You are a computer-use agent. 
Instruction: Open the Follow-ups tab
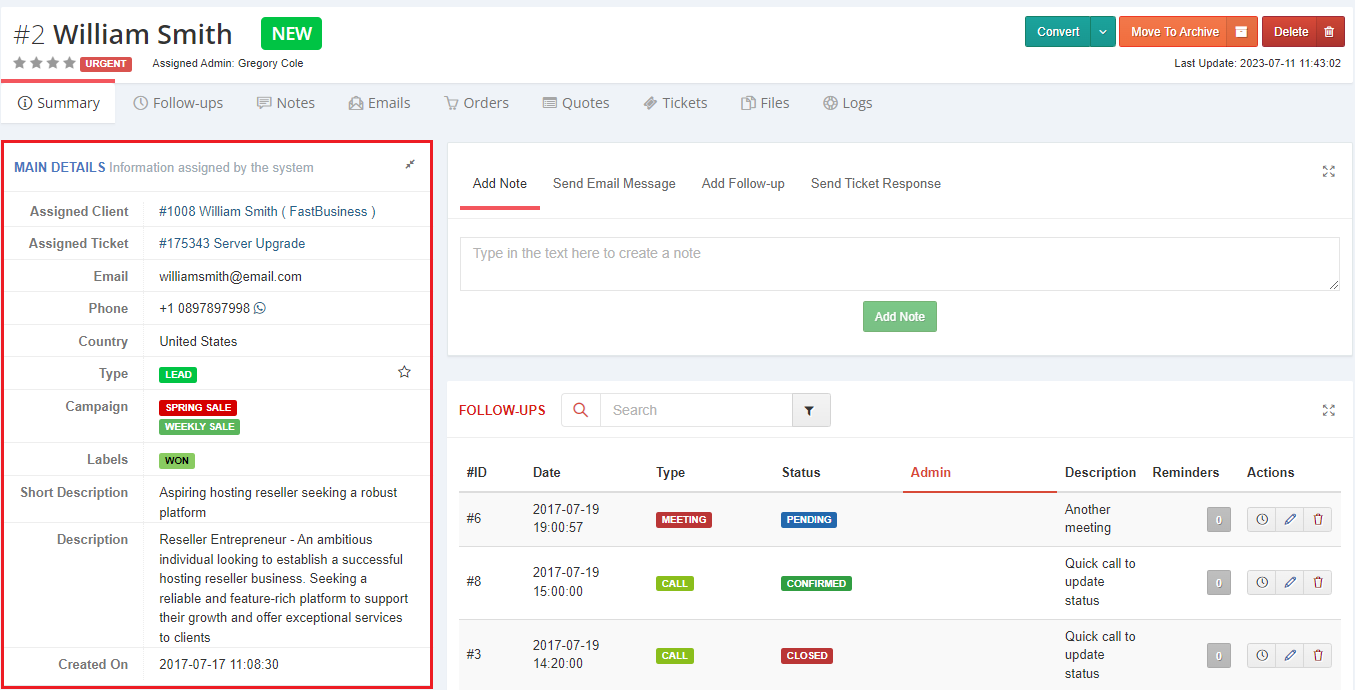tap(178, 103)
